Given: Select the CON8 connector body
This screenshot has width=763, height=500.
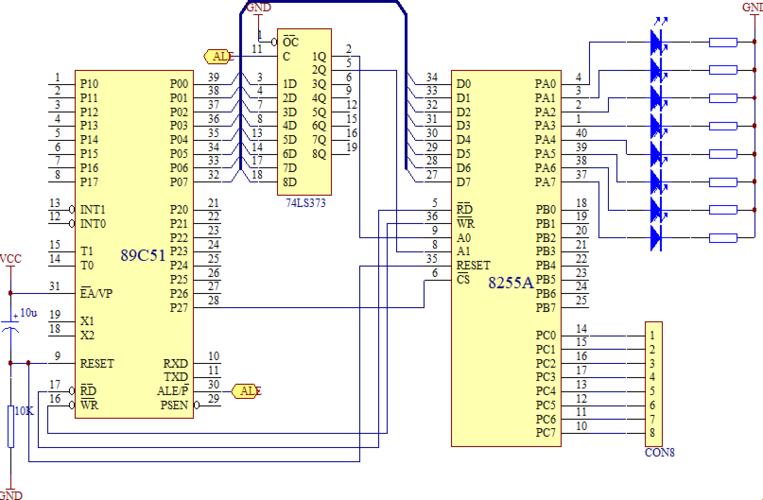Looking at the screenshot, I should [654, 384].
